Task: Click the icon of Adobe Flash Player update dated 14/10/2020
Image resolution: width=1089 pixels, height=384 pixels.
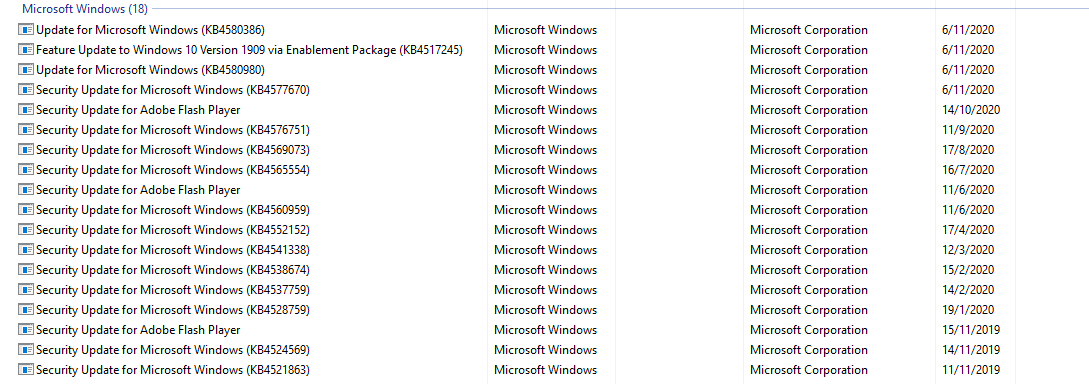Action: pyautogui.click(x=26, y=110)
